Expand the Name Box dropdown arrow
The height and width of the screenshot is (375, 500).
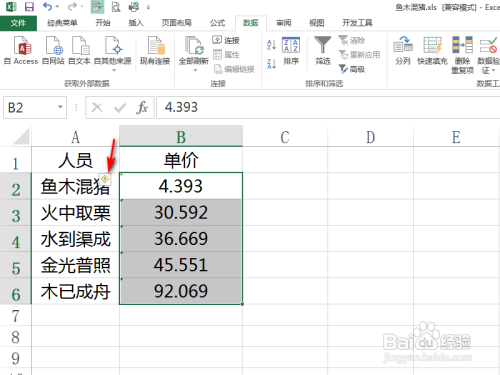60,107
